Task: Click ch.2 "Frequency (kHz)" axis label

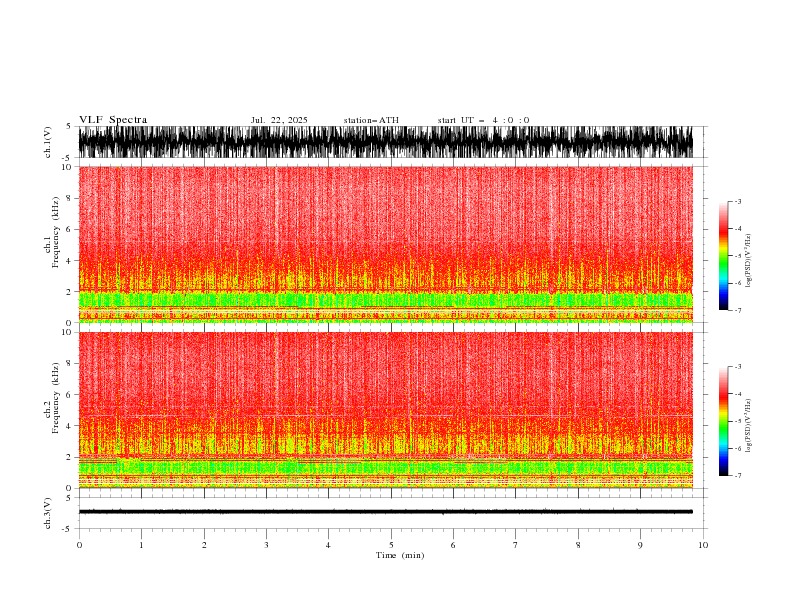Action: (x=56, y=398)
